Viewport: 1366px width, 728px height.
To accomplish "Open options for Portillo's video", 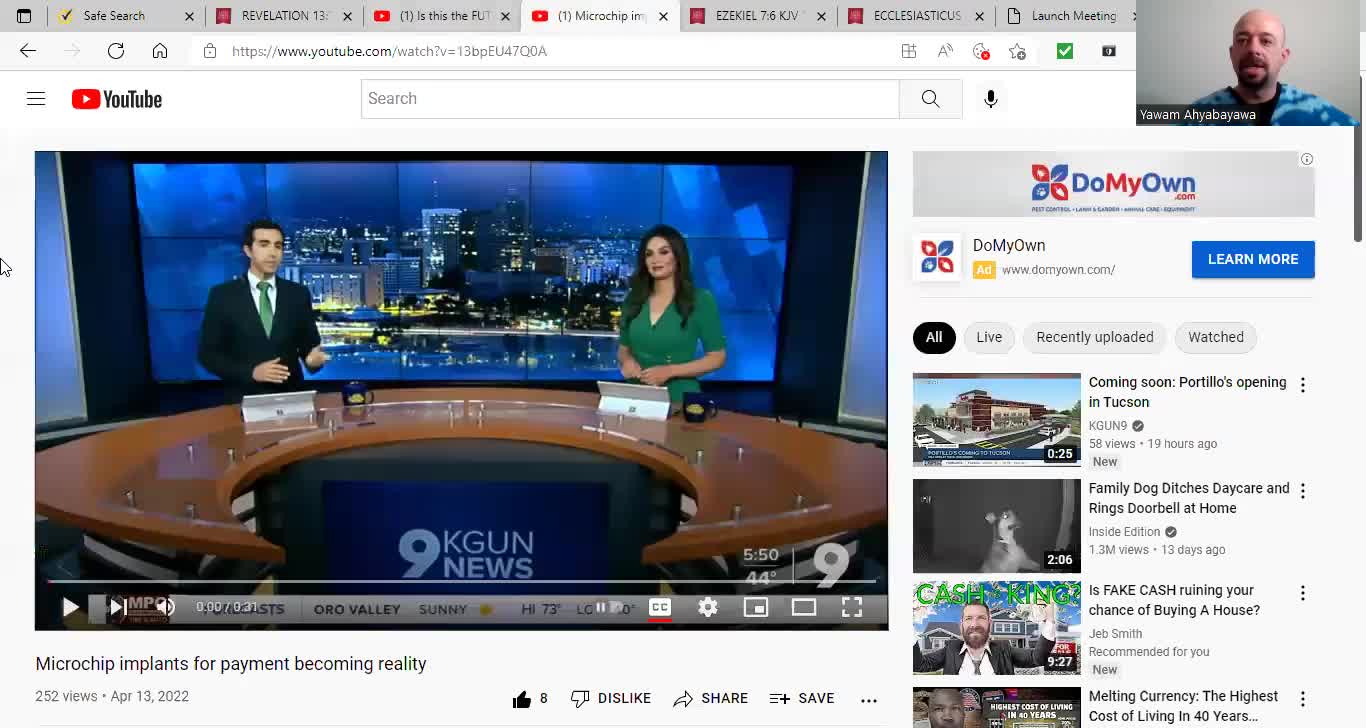I will pyautogui.click(x=1303, y=385).
